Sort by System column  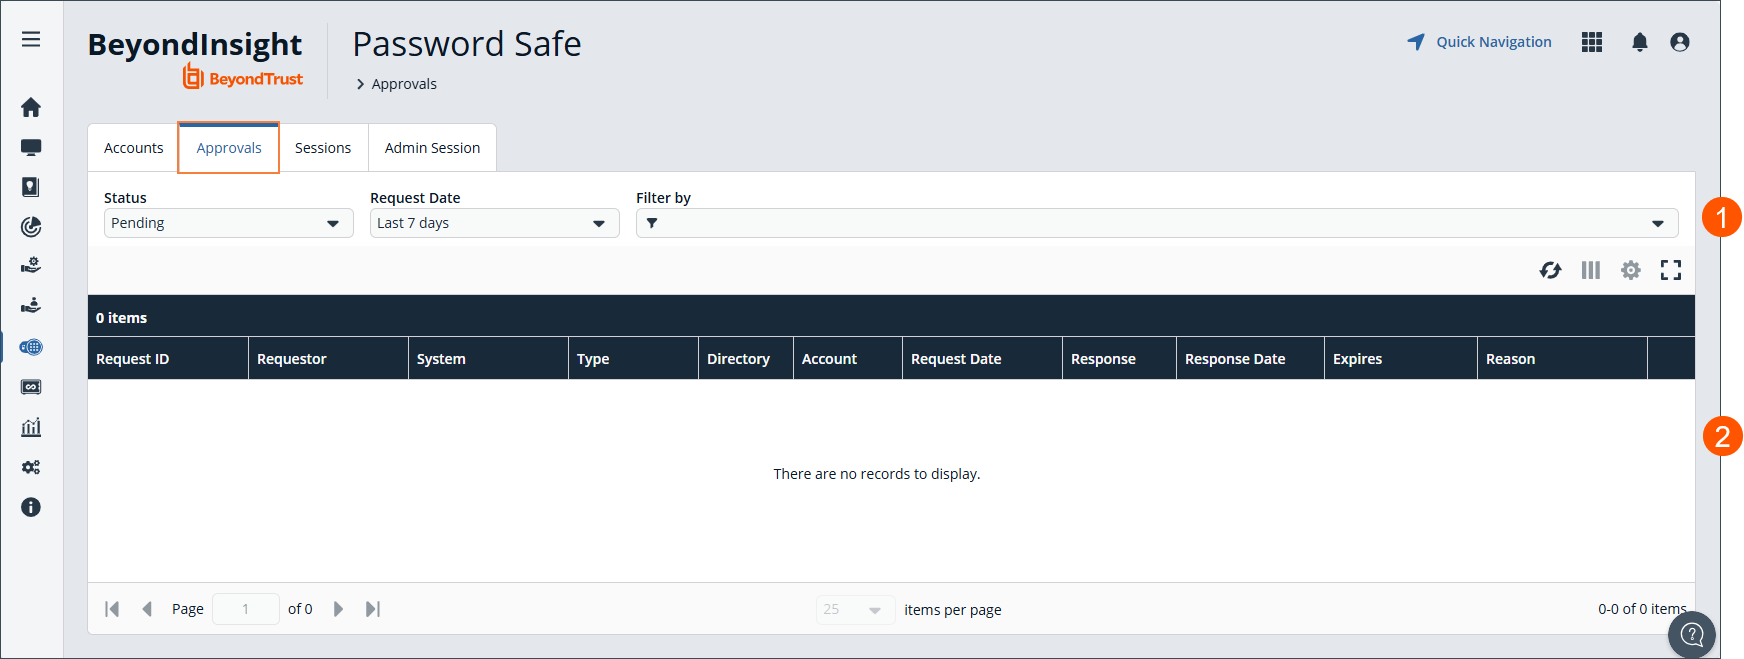click(488, 359)
